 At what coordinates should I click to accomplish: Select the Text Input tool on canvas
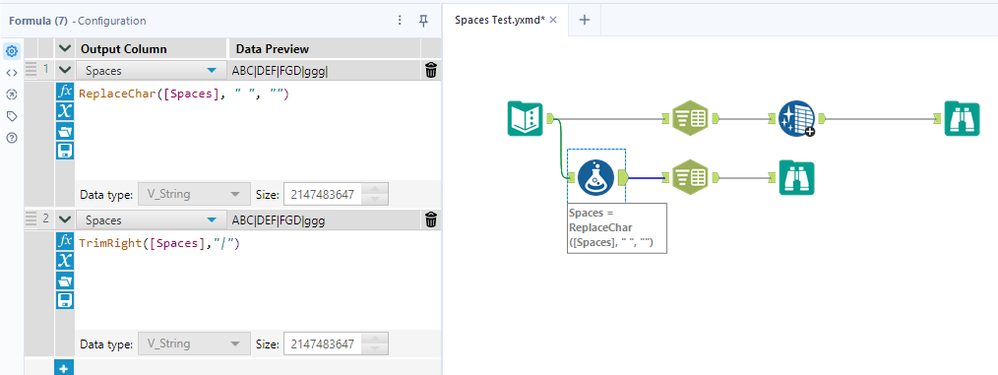[525, 119]
